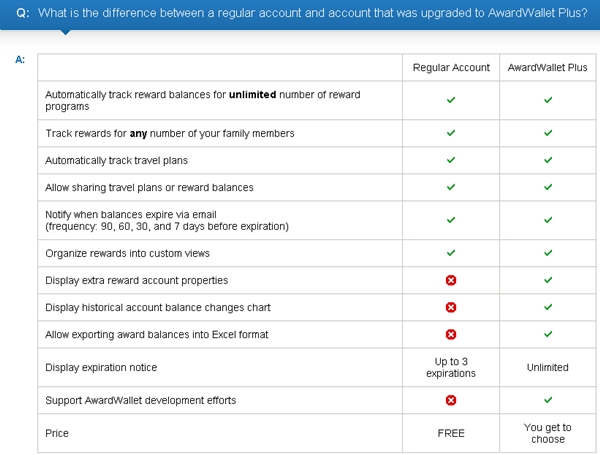
Task: Click AwardWallet Plus checkmark for track travel plans
Action: (548, 160)
